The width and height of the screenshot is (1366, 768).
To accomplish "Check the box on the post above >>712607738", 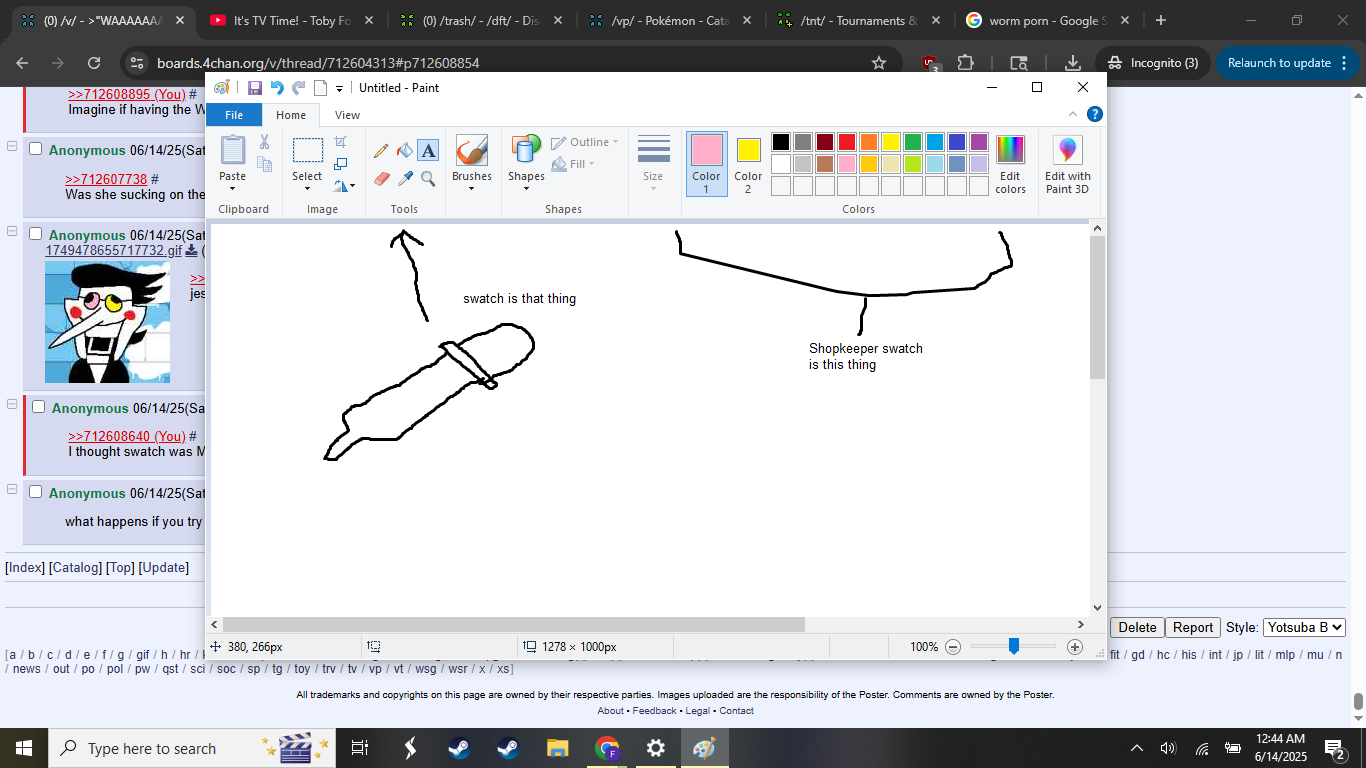I will point(35,149).
